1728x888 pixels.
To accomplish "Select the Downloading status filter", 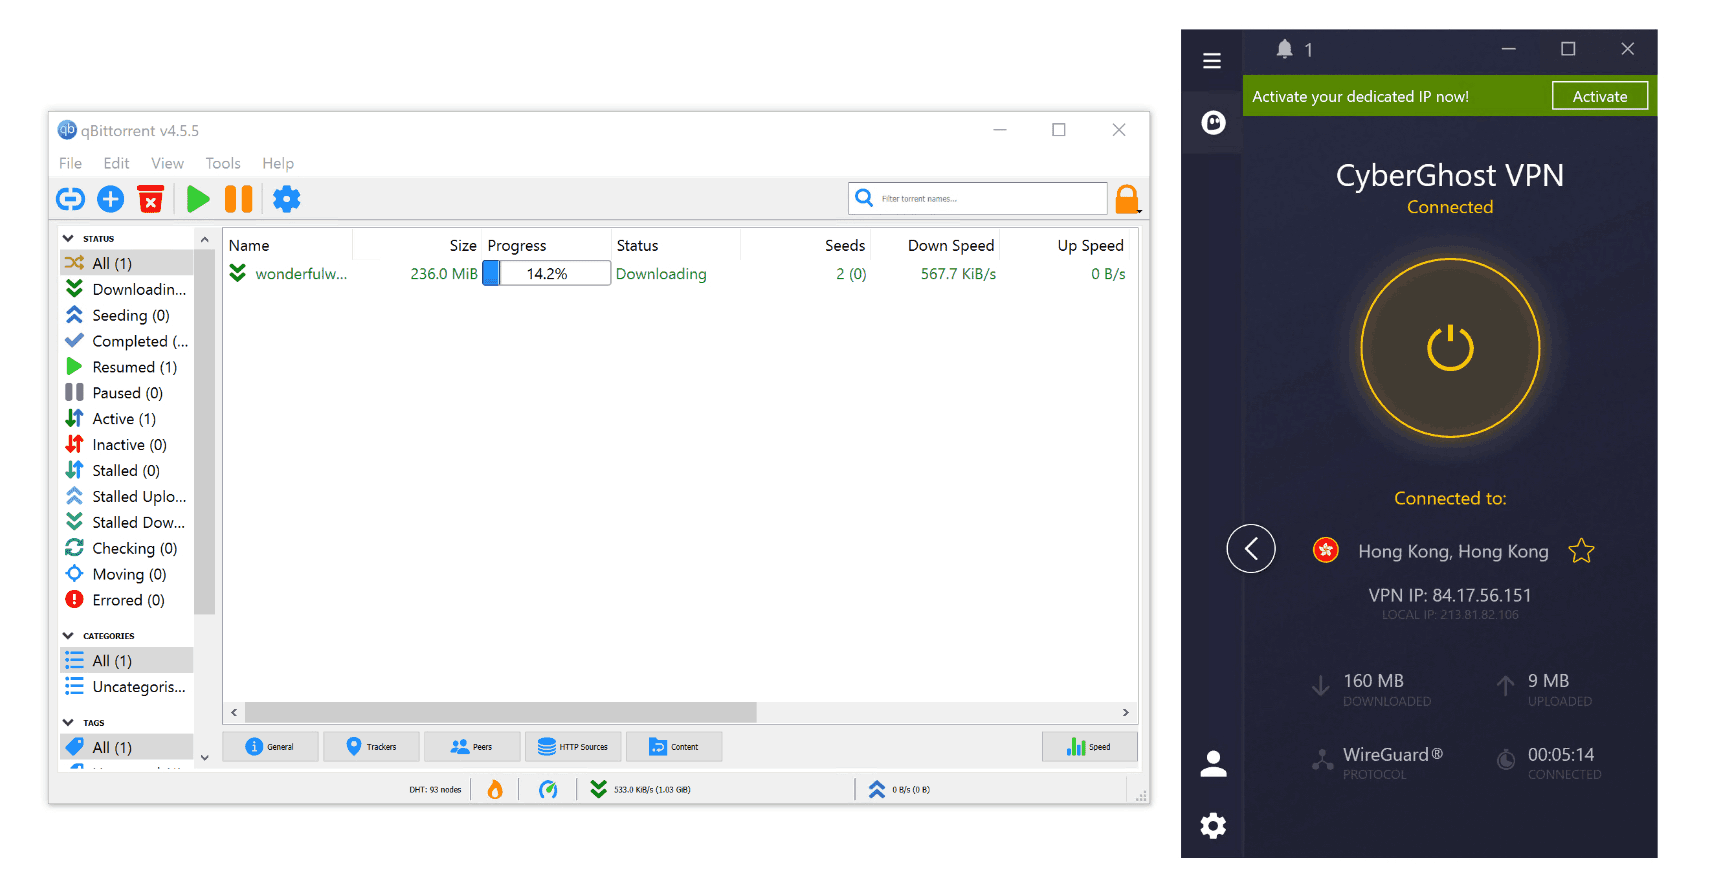I will pos(126,289).
